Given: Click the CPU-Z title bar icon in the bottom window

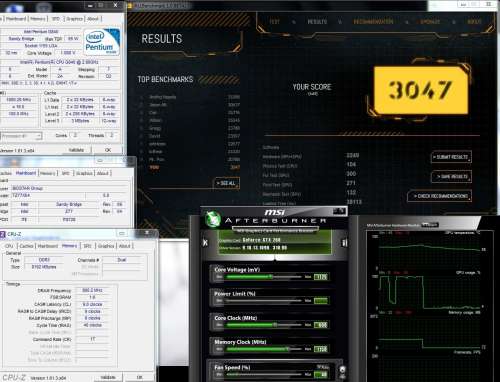Looking at the screenshot, I should tap(2, 234).
